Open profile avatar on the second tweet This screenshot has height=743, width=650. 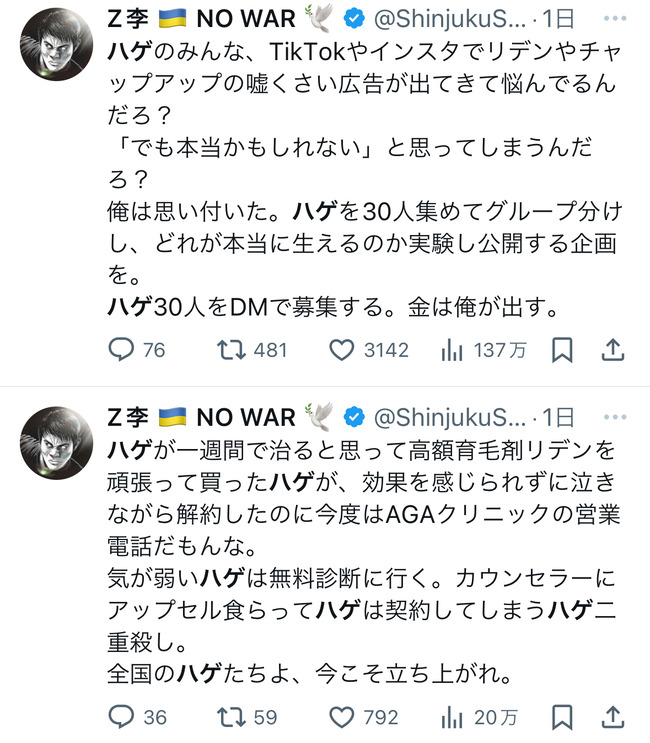point(56,443)
